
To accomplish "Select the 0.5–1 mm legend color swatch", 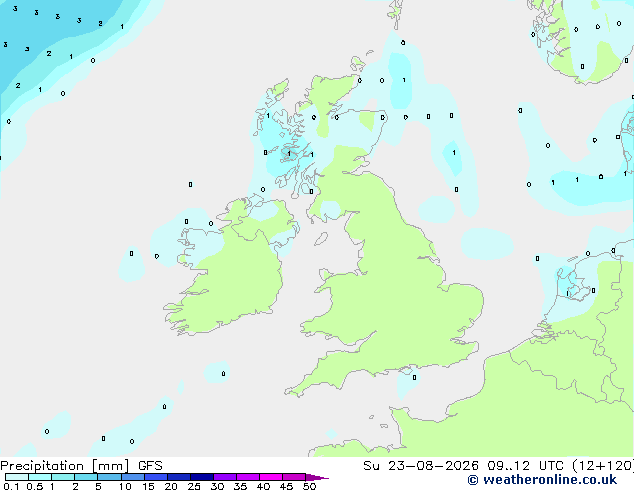I will coord(40,477).
